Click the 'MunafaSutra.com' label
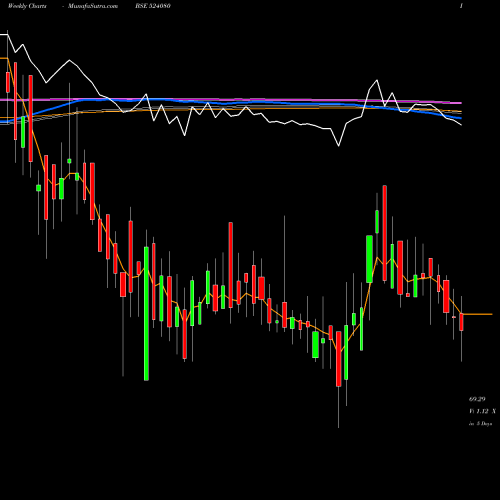500x500 pixels. 93,6
